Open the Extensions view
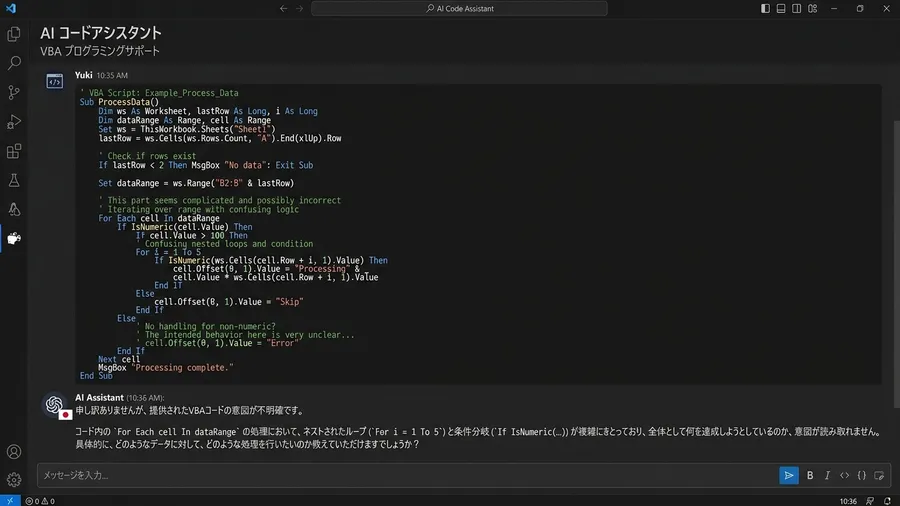Screen dimensions: 900x506 tap(14, 151)
